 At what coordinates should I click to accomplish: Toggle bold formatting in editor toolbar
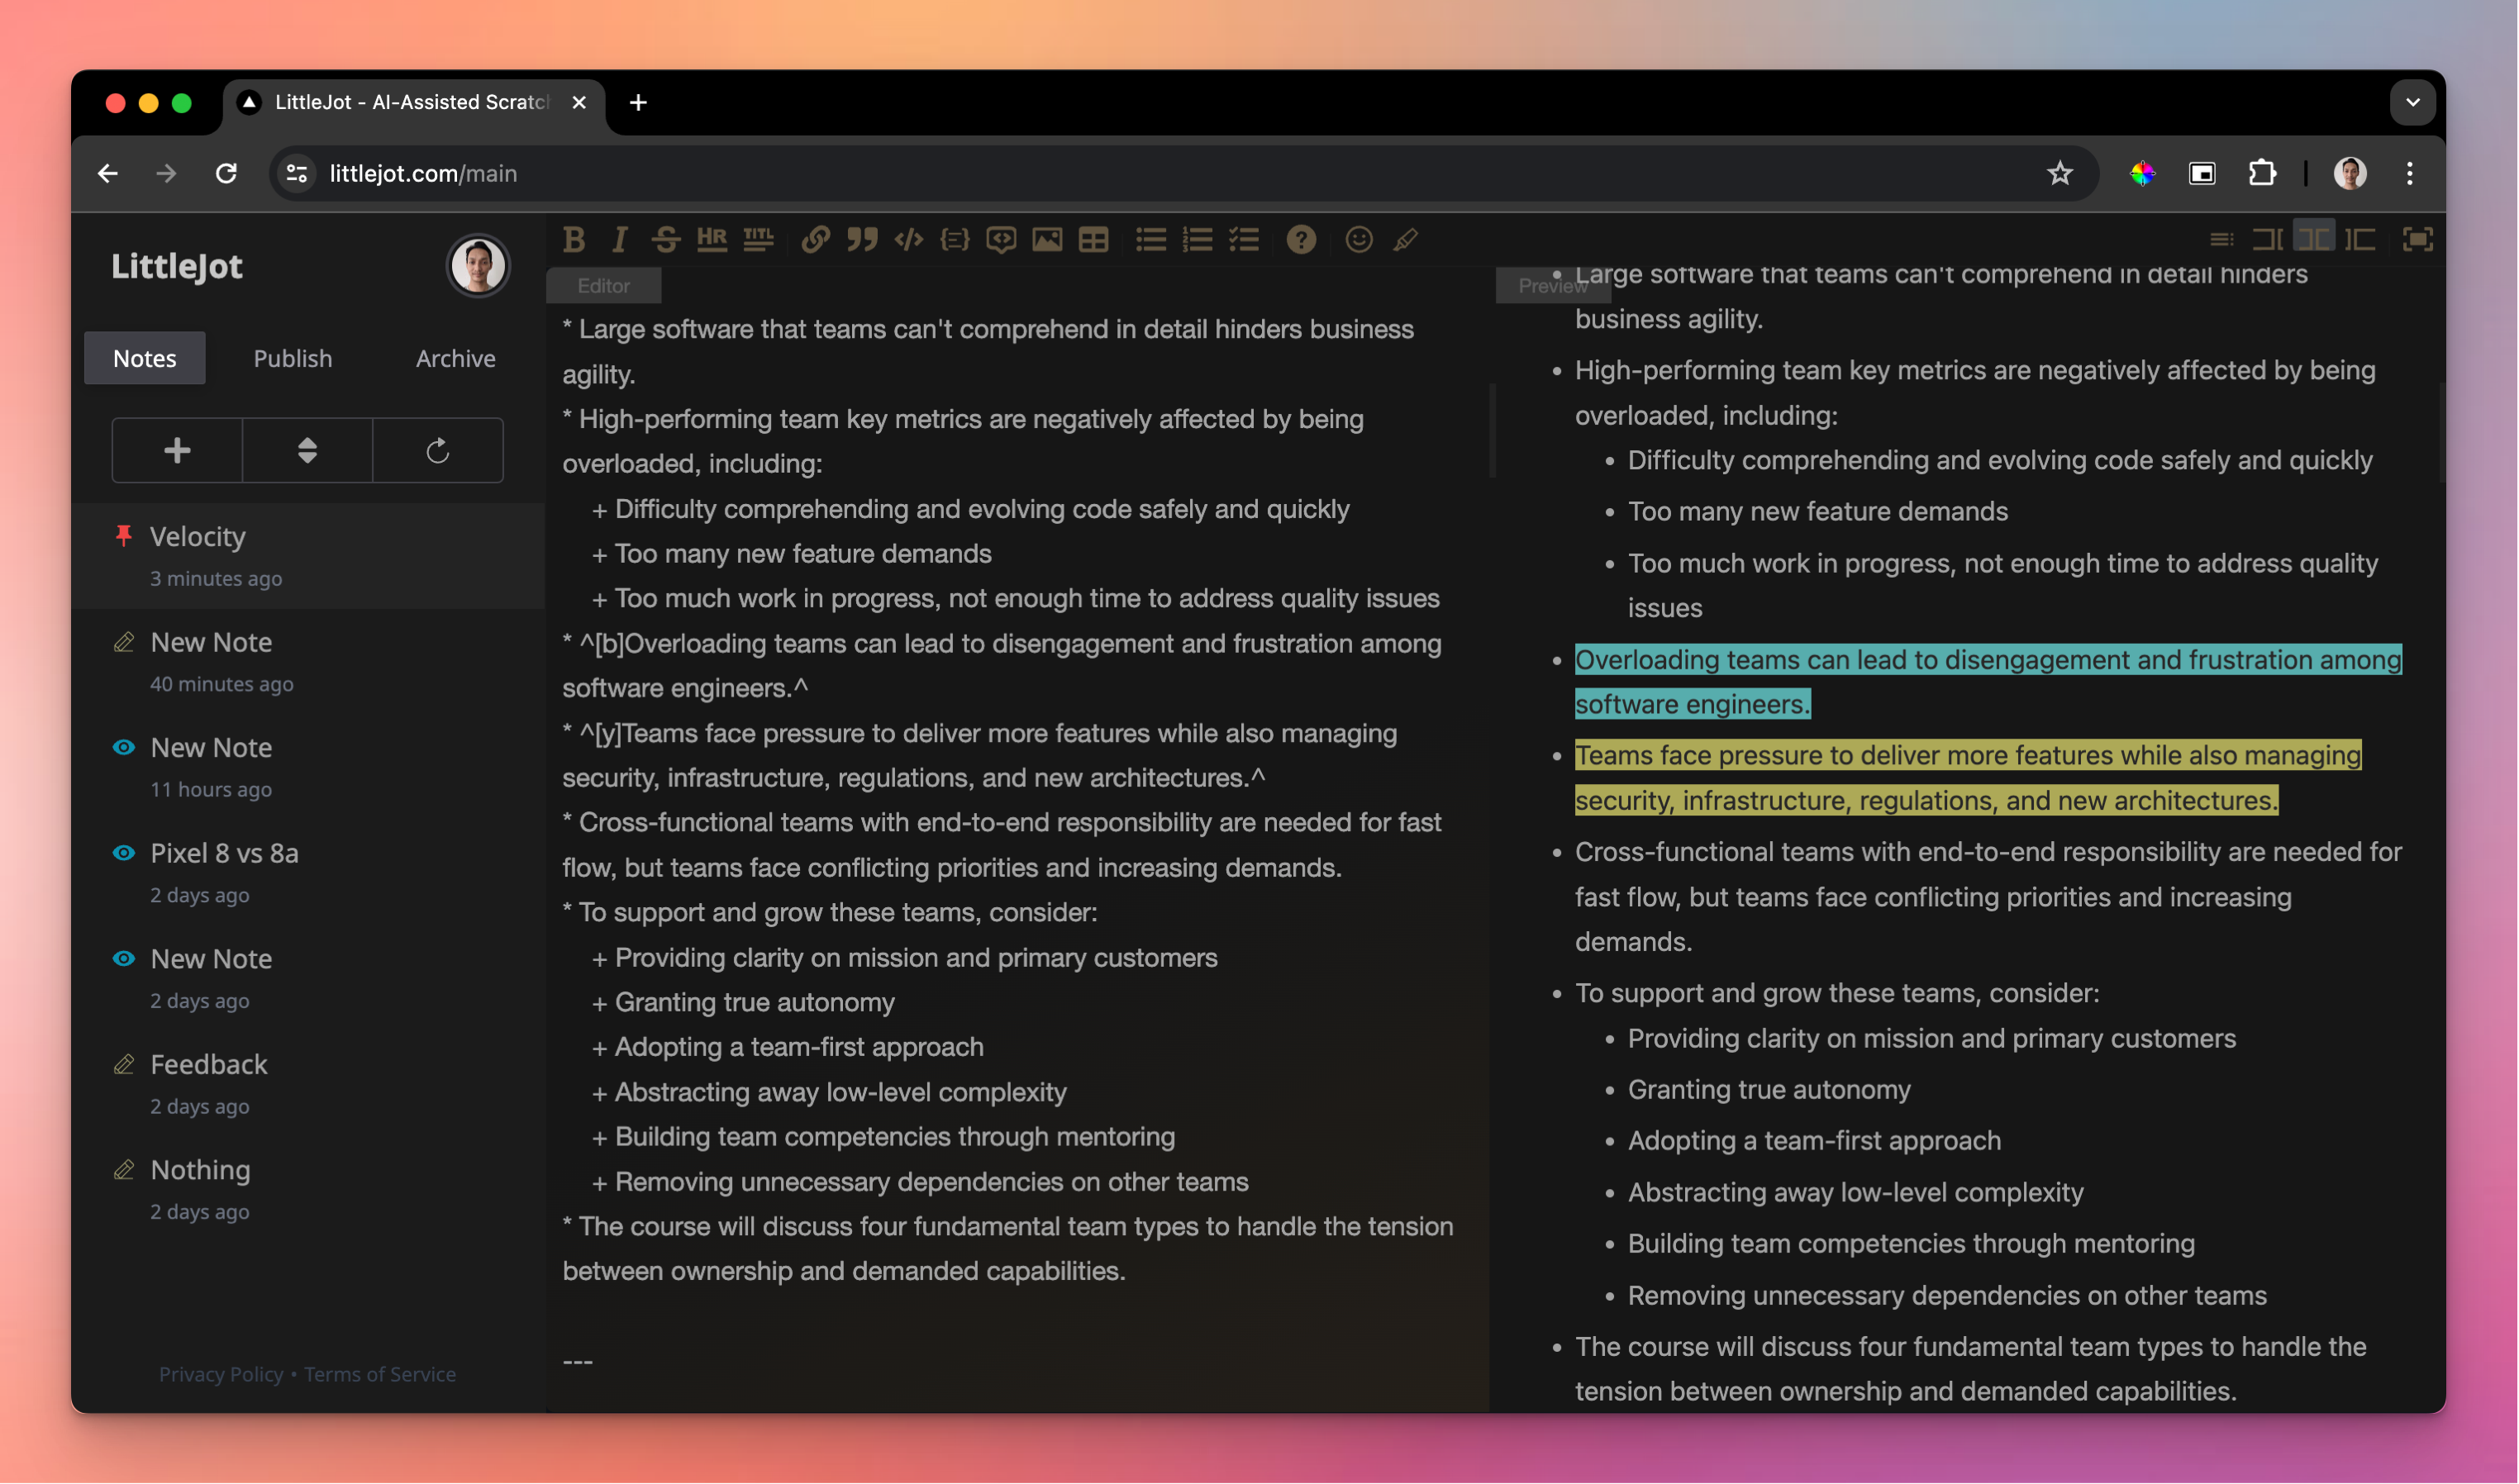click(574, 240)
